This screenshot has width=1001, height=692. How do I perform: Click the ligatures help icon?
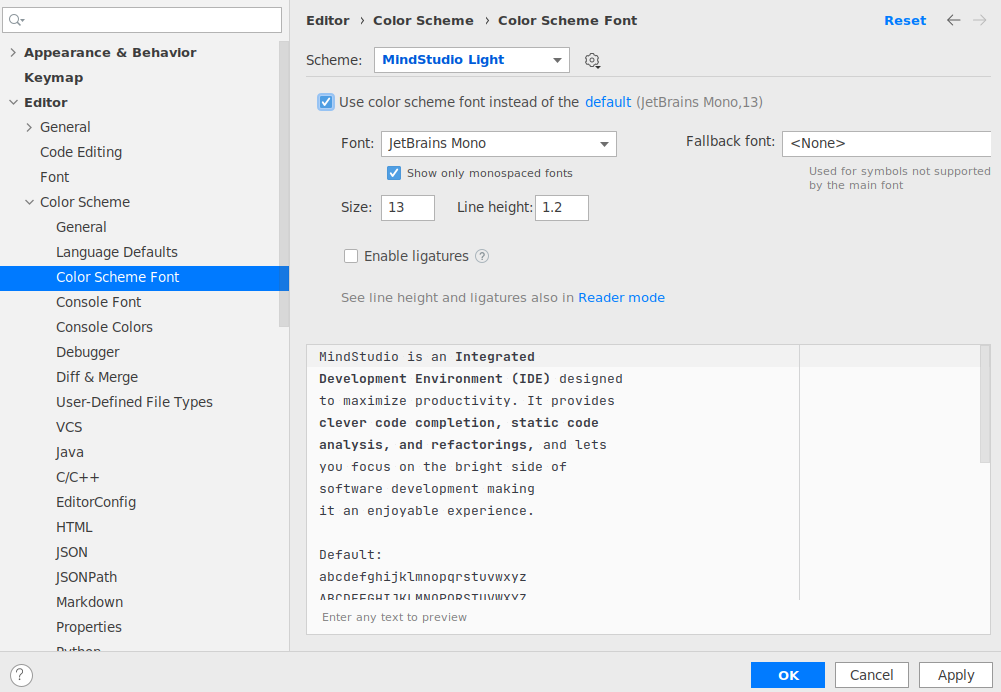482,257
